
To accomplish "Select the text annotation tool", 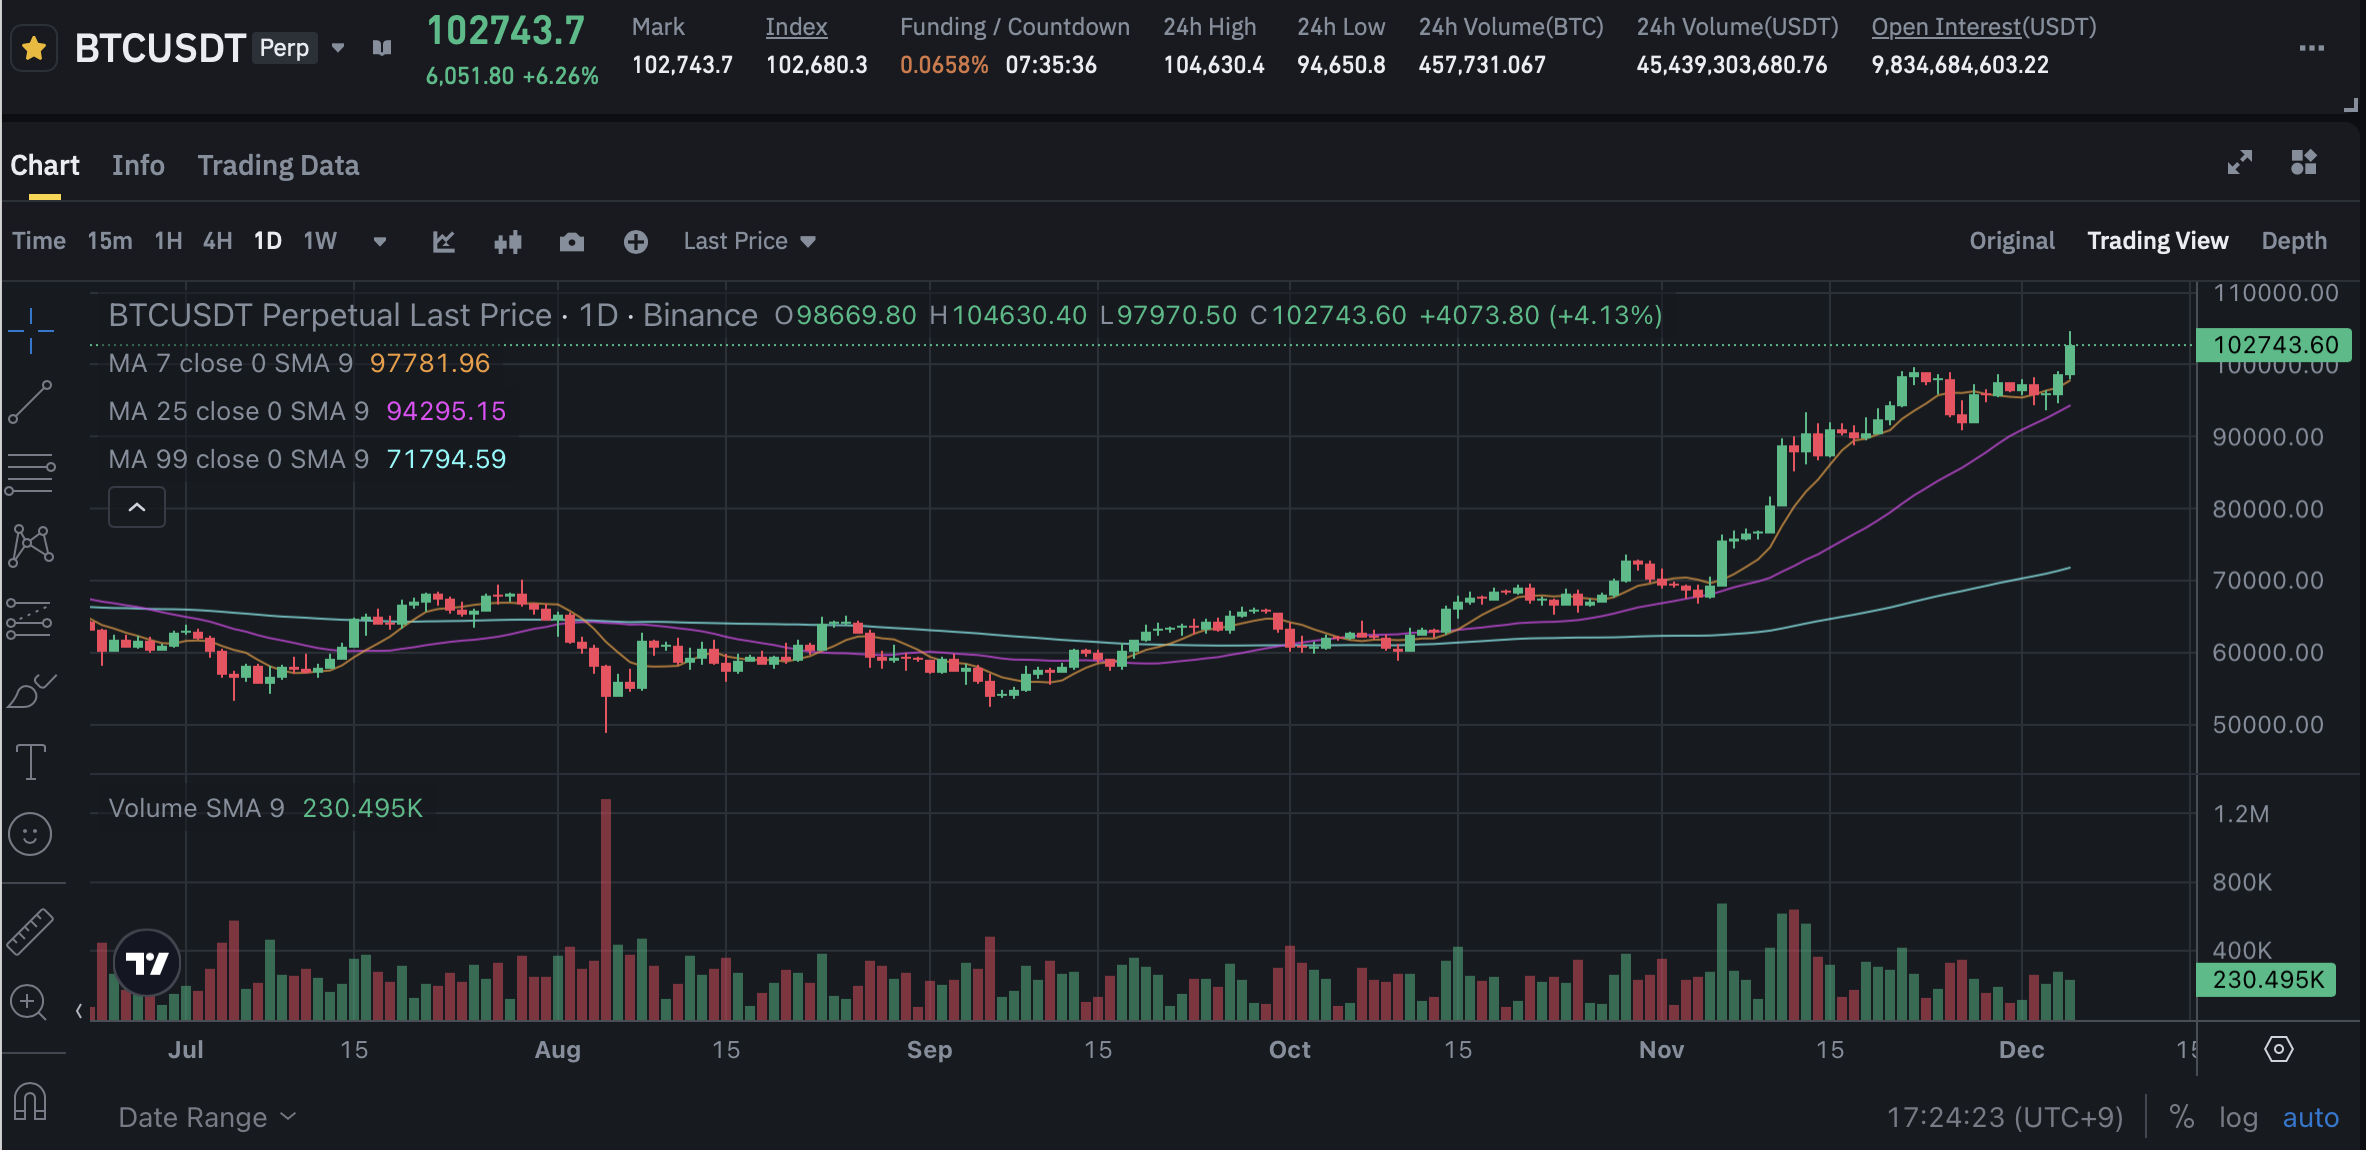I will [x=30, y=762].
